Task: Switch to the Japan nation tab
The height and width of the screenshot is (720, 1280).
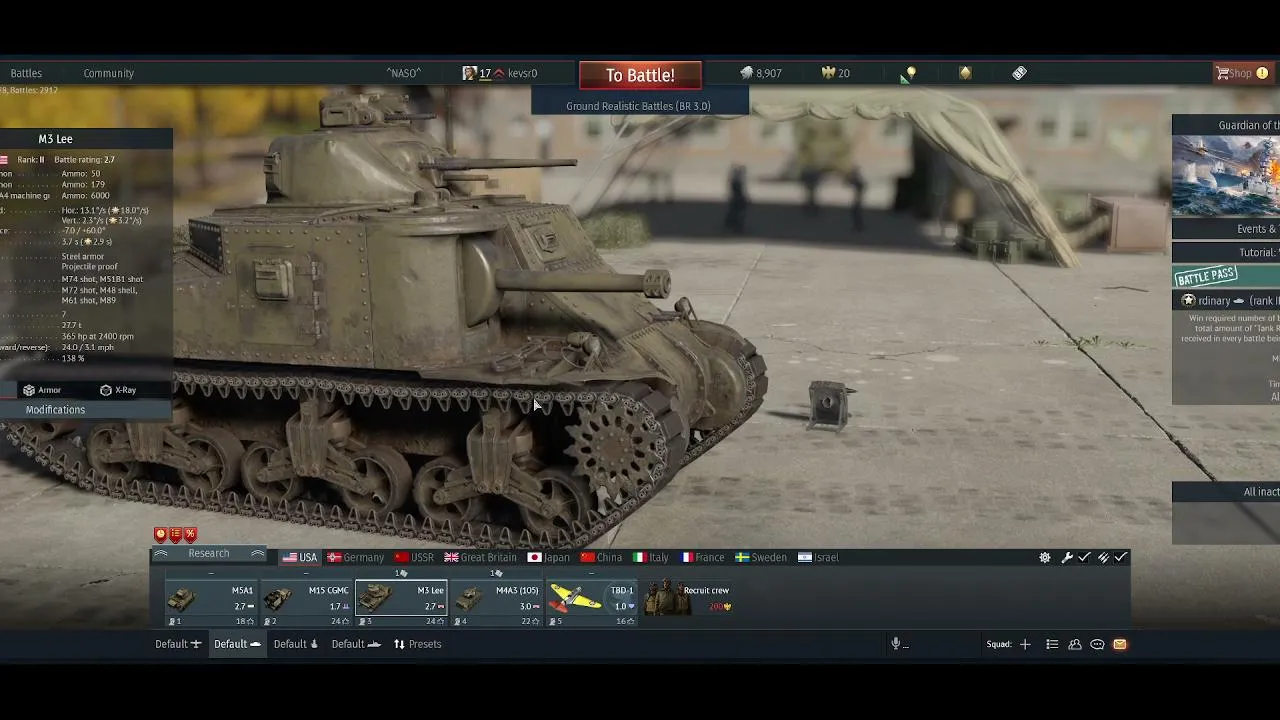Action: point(549,558)
